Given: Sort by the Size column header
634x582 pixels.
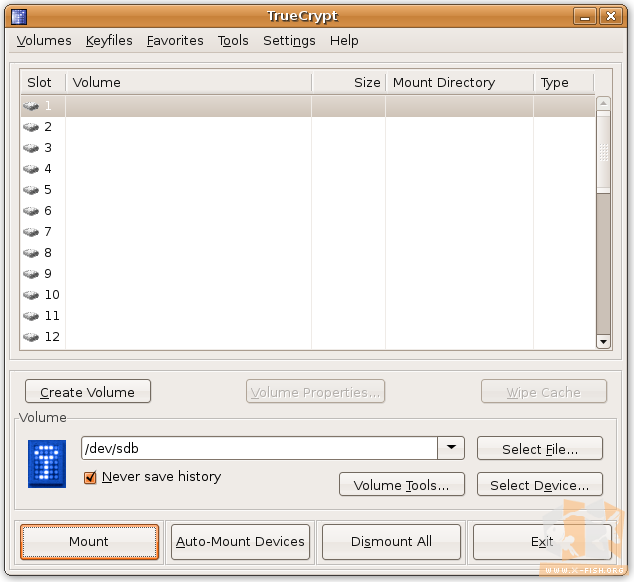Looking at the screenshot, I should coord(349,83).
